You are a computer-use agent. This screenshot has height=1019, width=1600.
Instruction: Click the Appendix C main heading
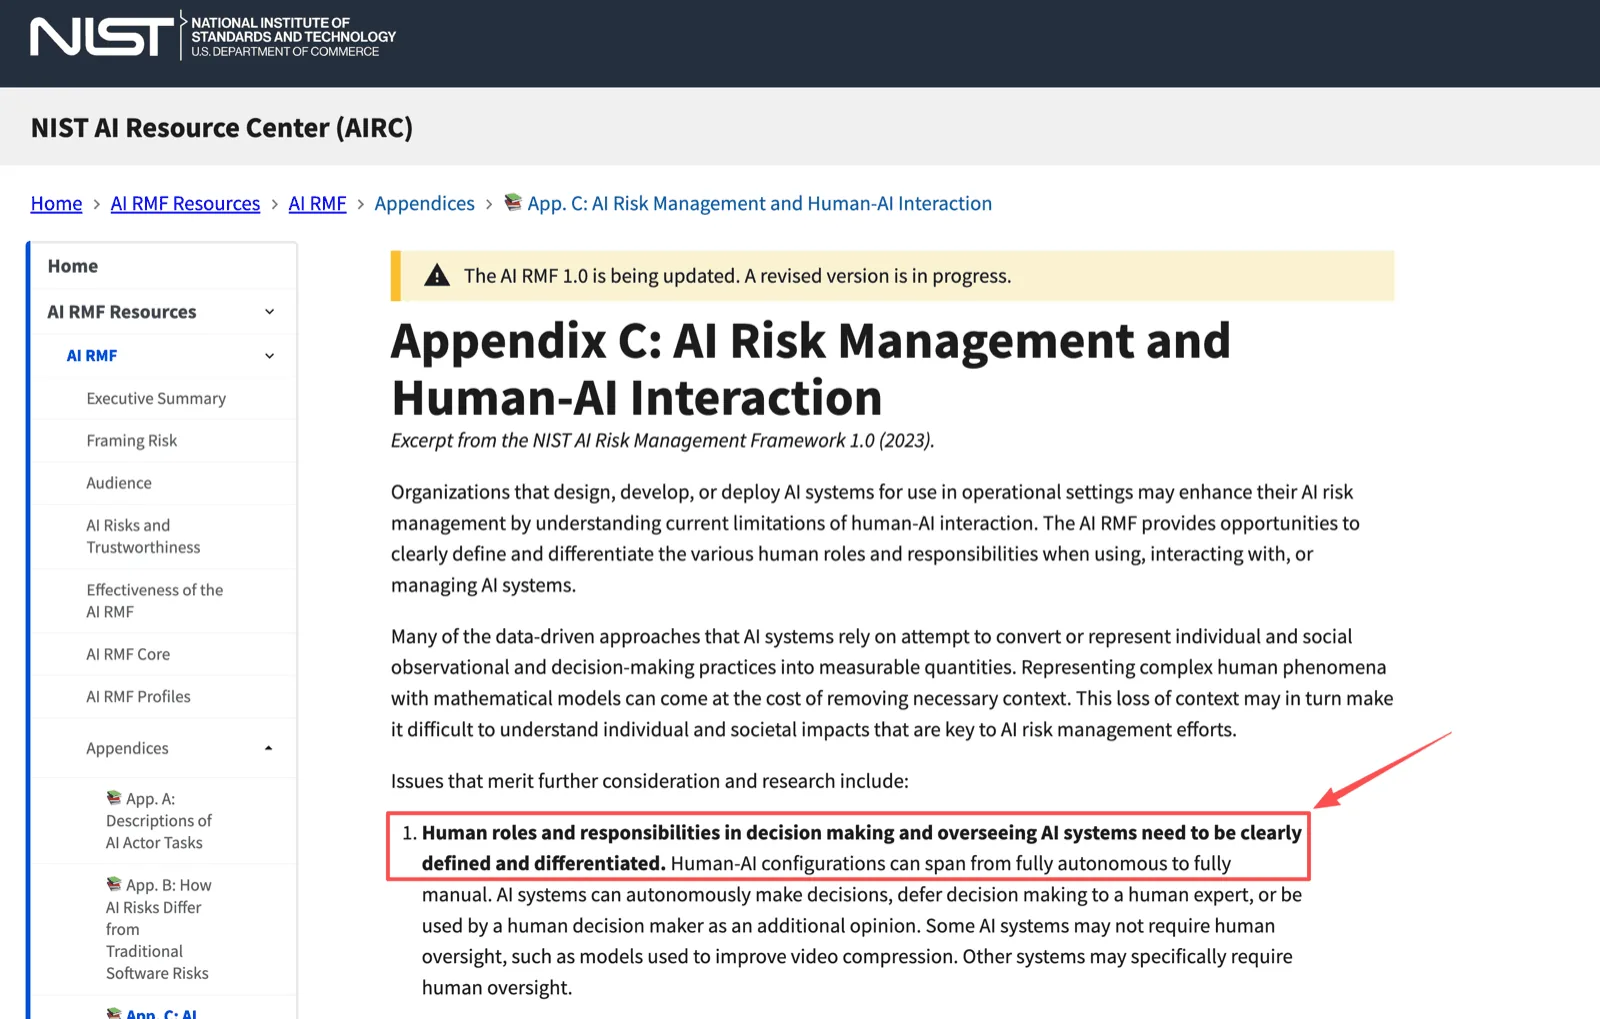coord(811,369)
